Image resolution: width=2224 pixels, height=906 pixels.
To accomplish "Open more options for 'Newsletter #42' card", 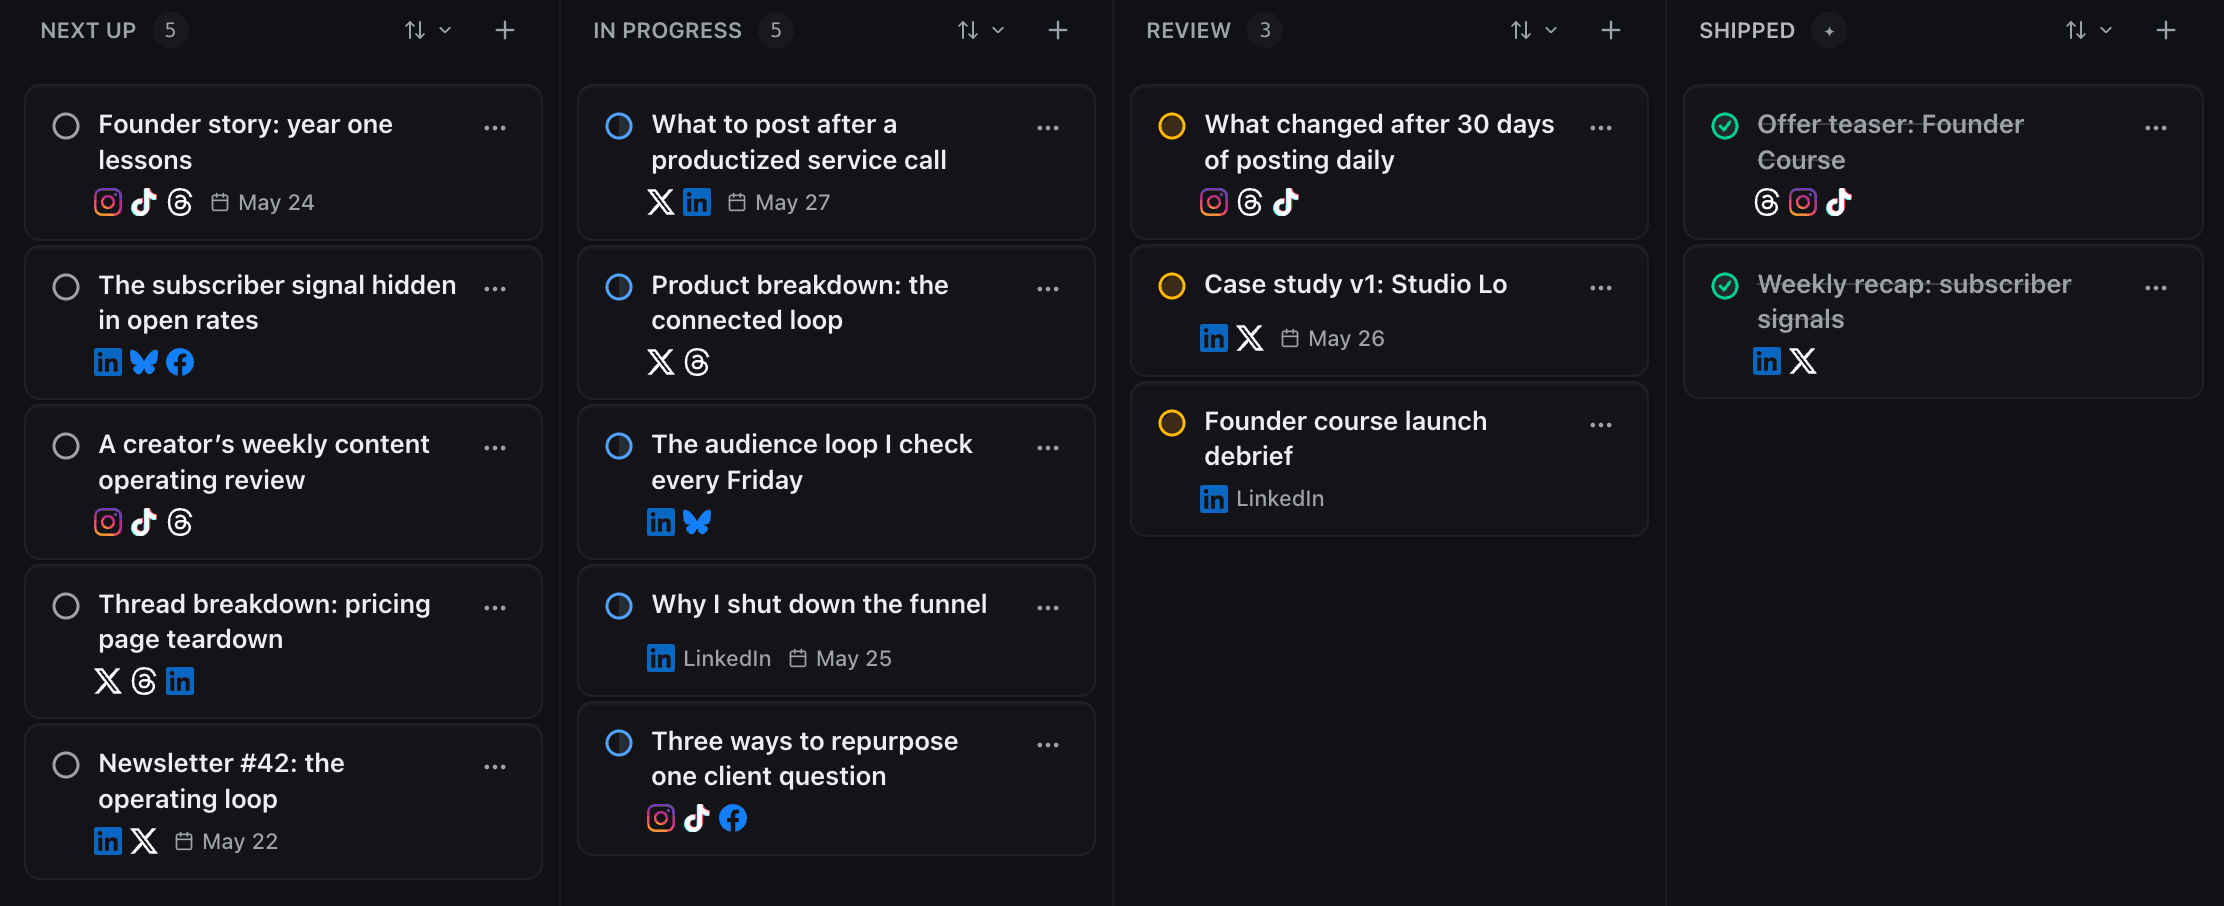I will click(x=495, y=767).
